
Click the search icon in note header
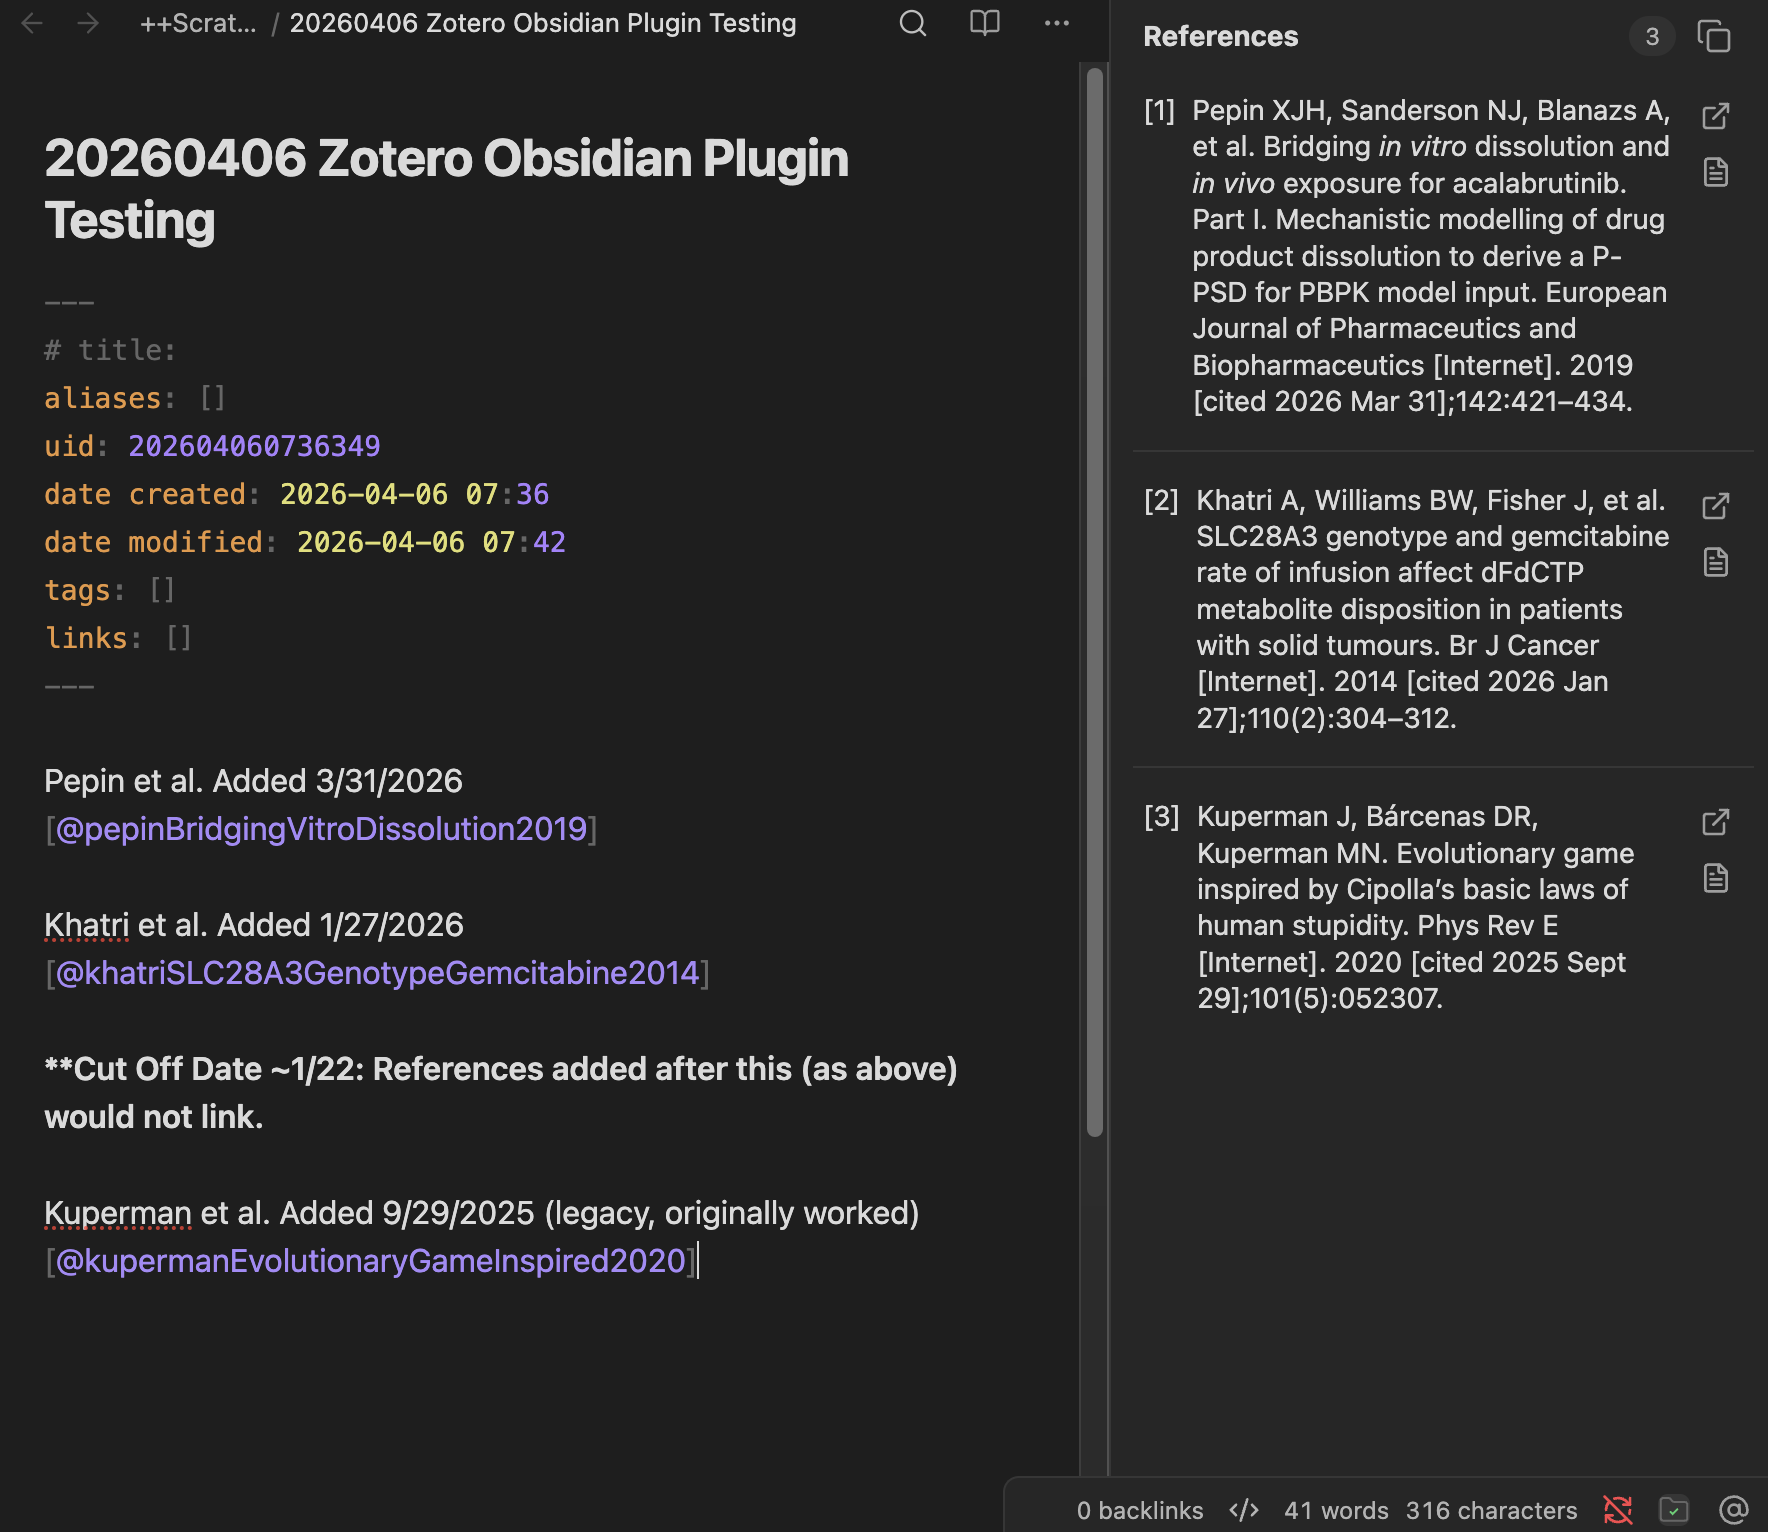pyautogui.click(x=912, y=23)
